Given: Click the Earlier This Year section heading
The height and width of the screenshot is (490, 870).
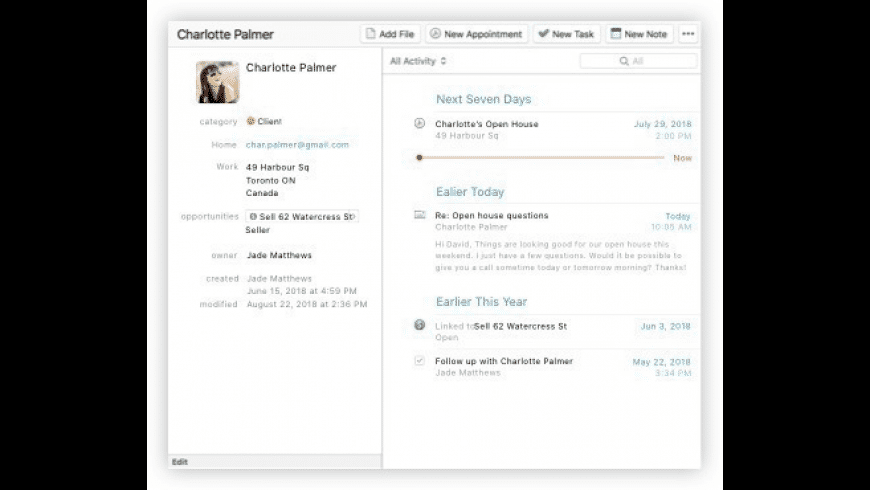Looking at the screenshot, I should click(481, 302).
